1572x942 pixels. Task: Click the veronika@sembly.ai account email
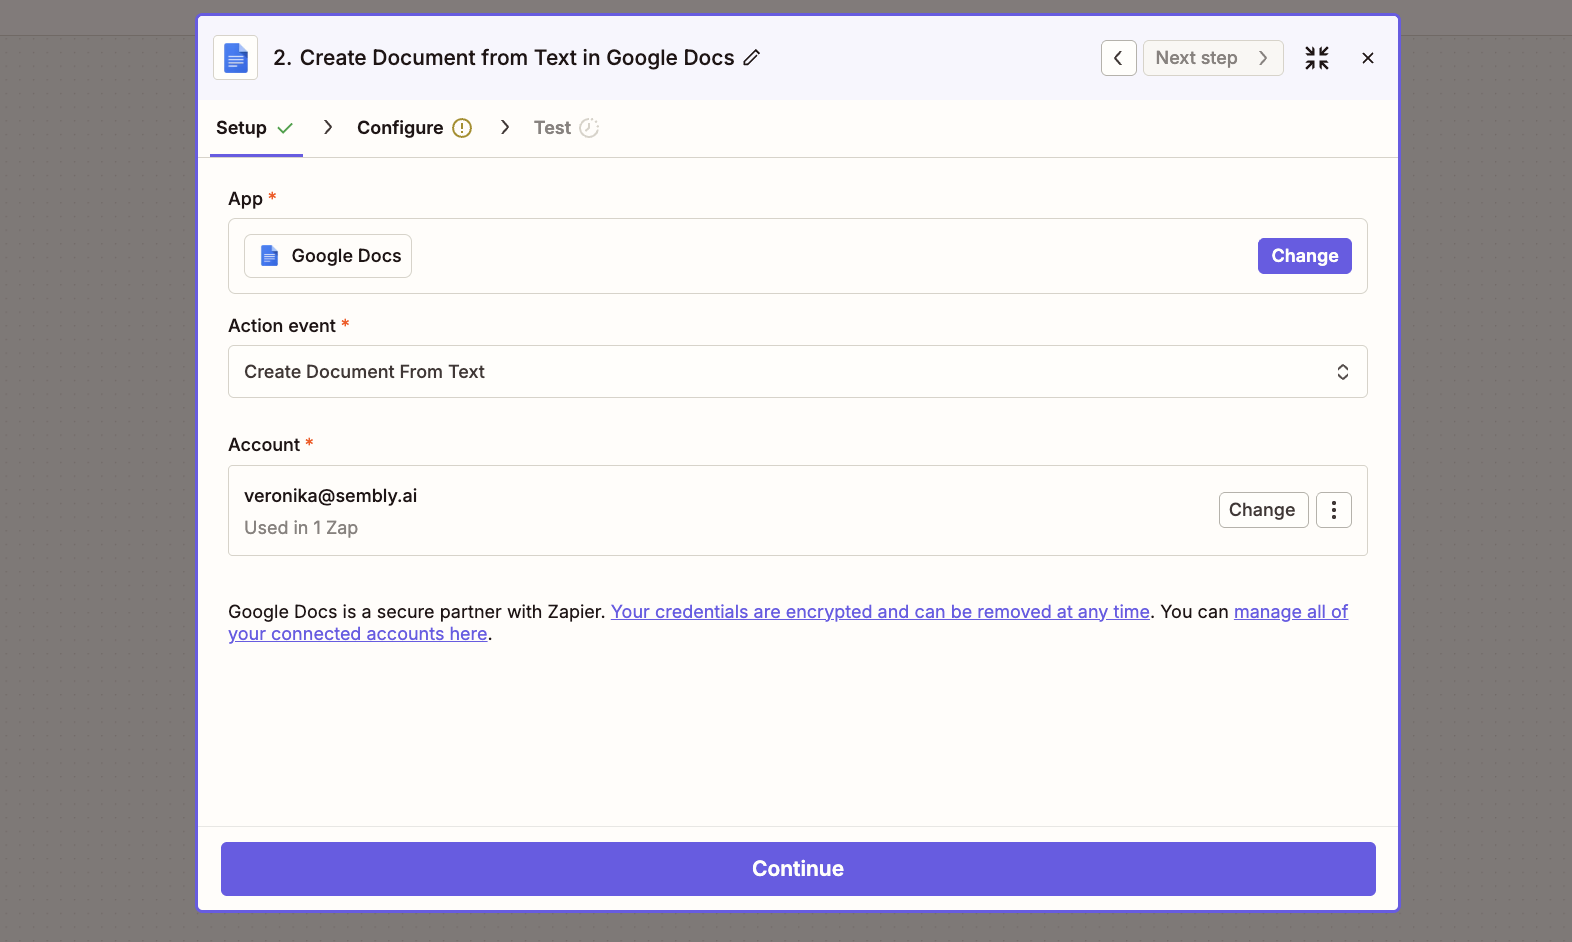tap(331, 496)
